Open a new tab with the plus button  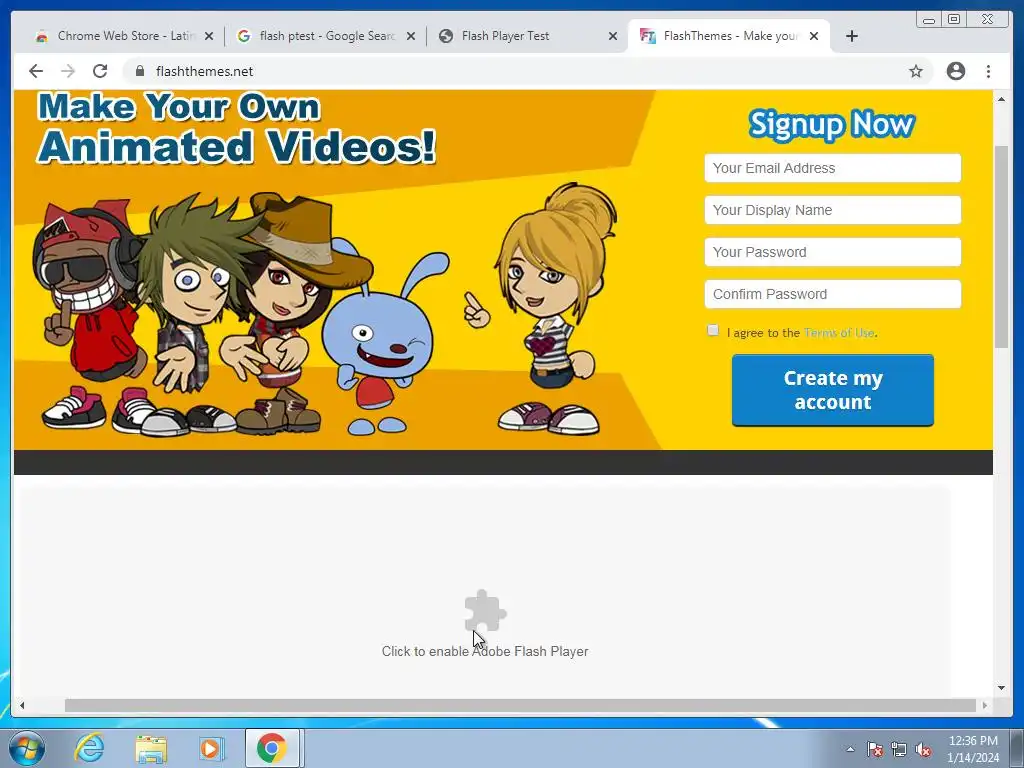coord(852,36)
